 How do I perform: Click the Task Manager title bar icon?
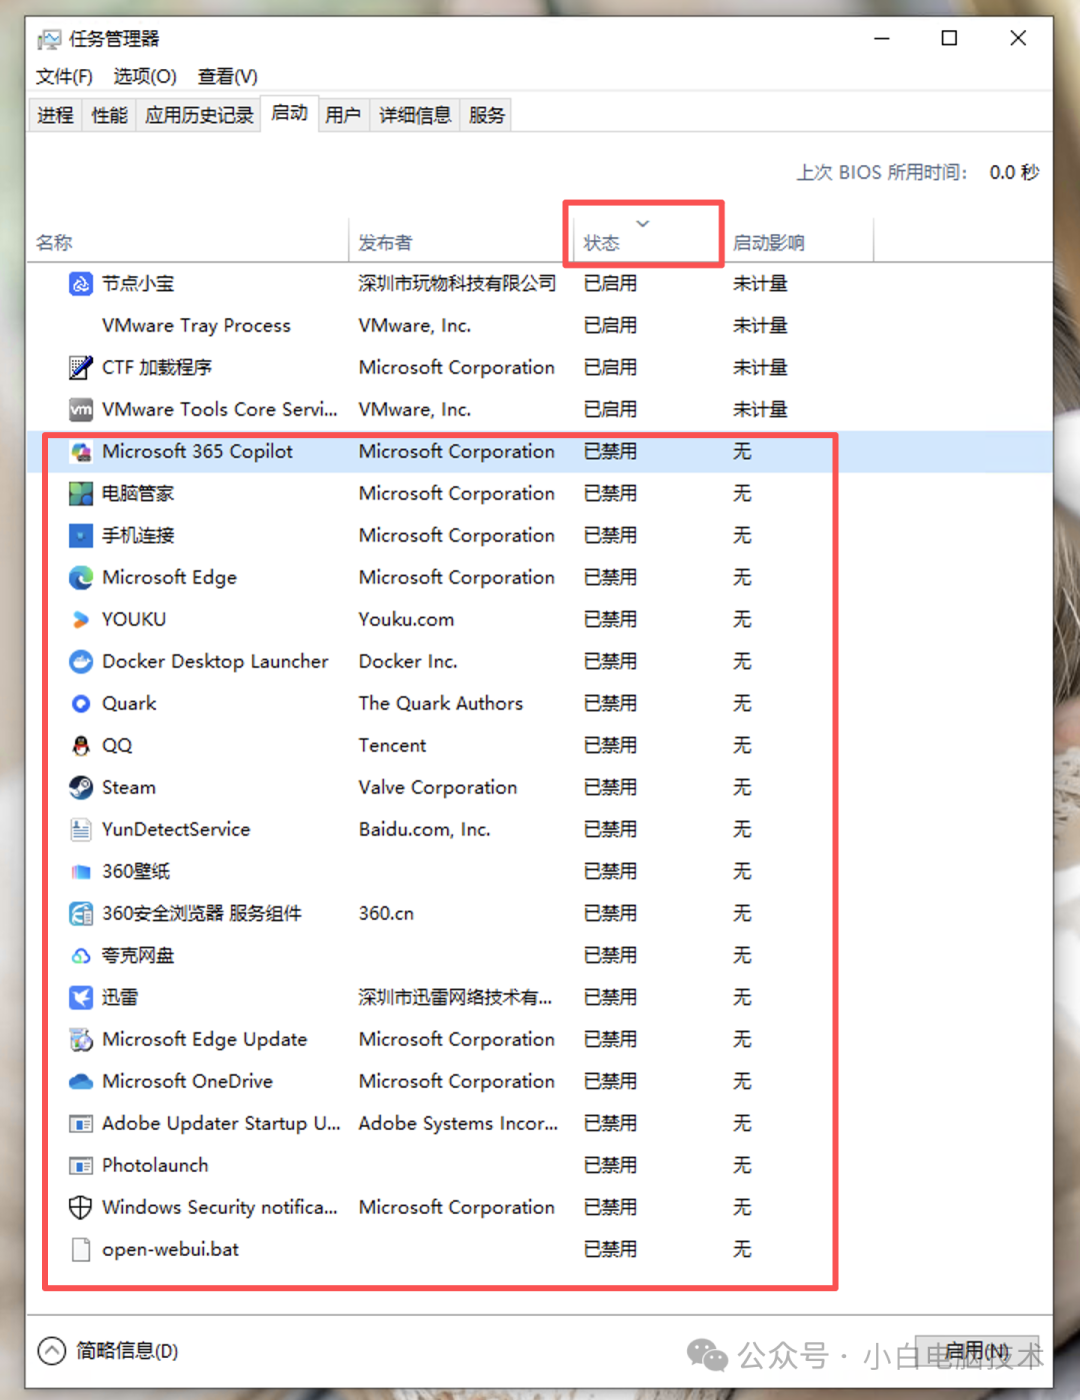point(48,40)
